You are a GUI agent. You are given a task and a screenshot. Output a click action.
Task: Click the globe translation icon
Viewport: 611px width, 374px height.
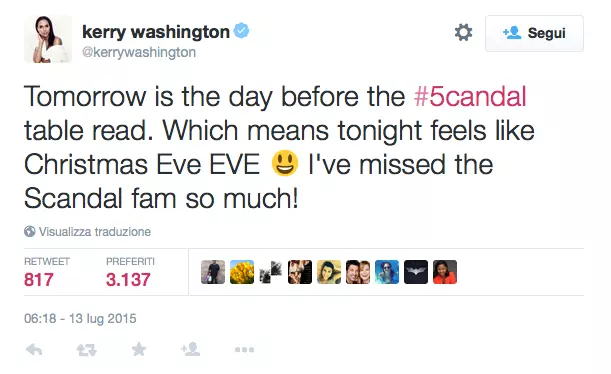pyautogui.click(x=30, y=231)
